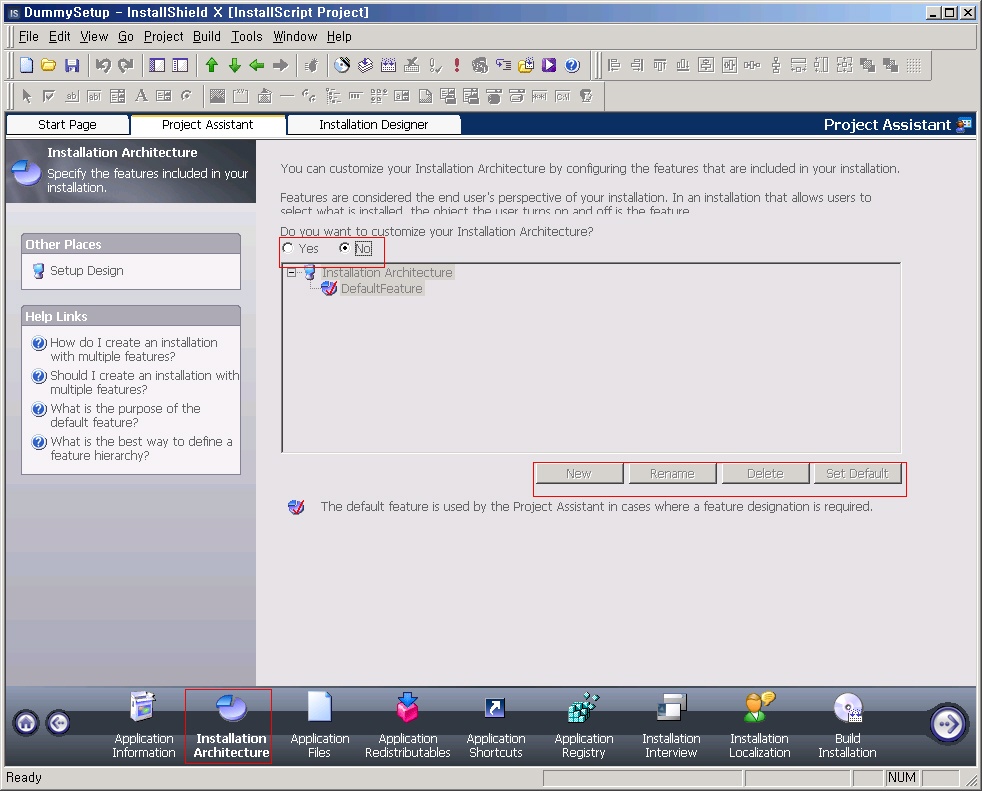Click the CD build media toolbar icon
982x791 pixels.
point(342,65)
